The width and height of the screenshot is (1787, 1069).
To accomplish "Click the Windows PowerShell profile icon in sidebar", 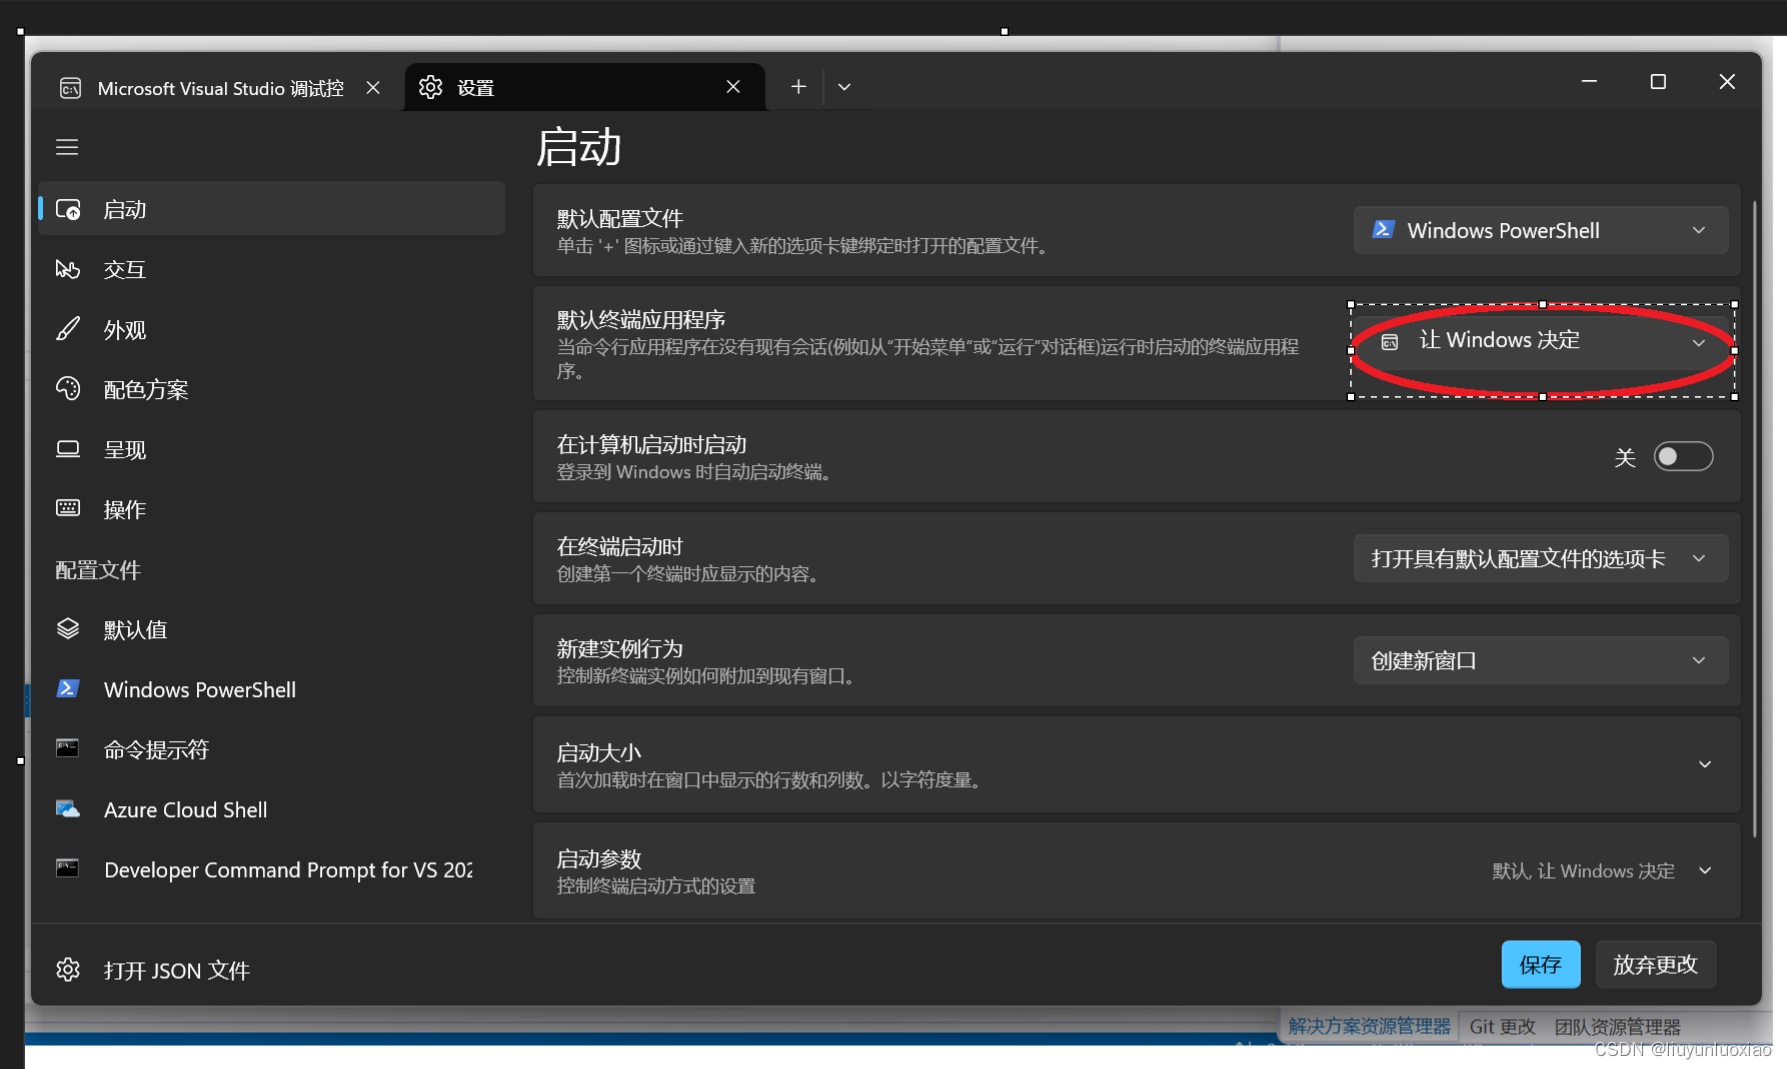I will click(x=68, y=689).
